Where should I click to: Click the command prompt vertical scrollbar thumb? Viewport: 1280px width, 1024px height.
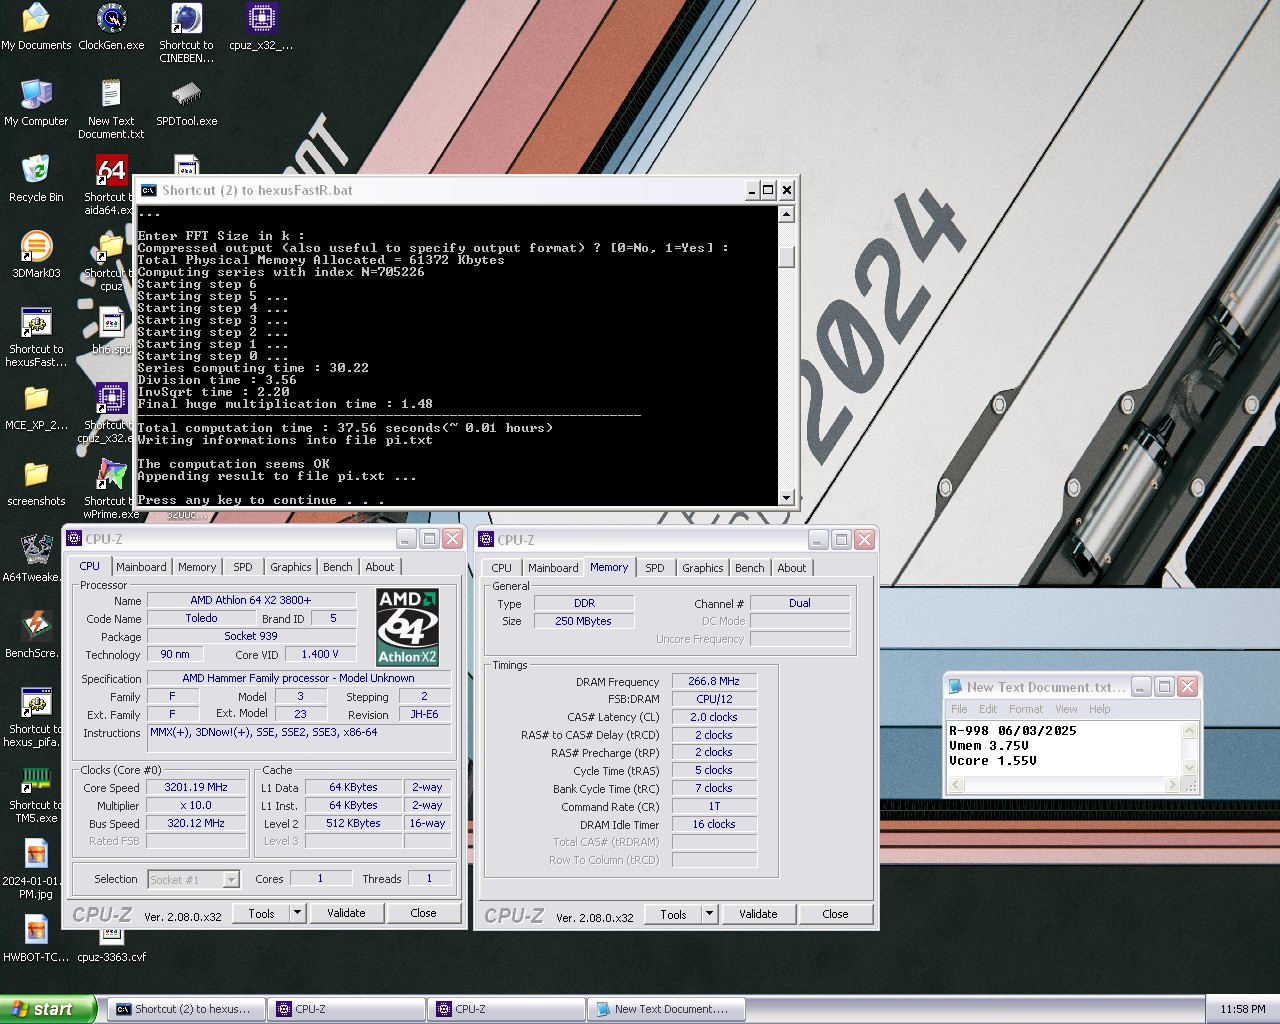pos(786,256)
